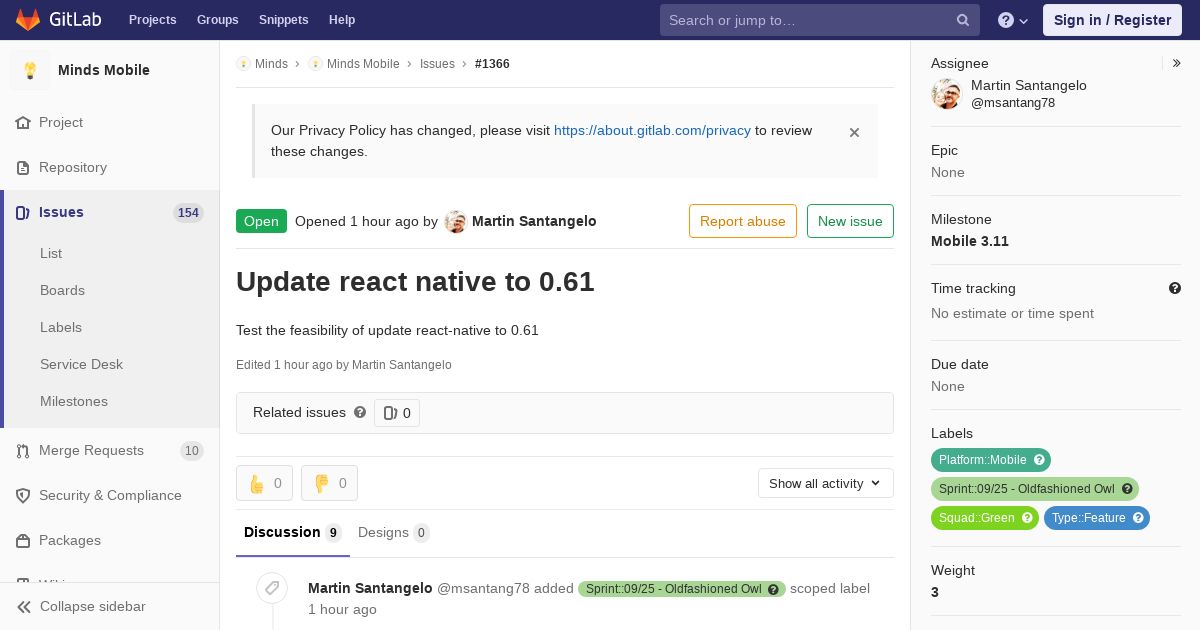Select the Discussion tab
1200x630 pixels.
click(x=293, y=533)
